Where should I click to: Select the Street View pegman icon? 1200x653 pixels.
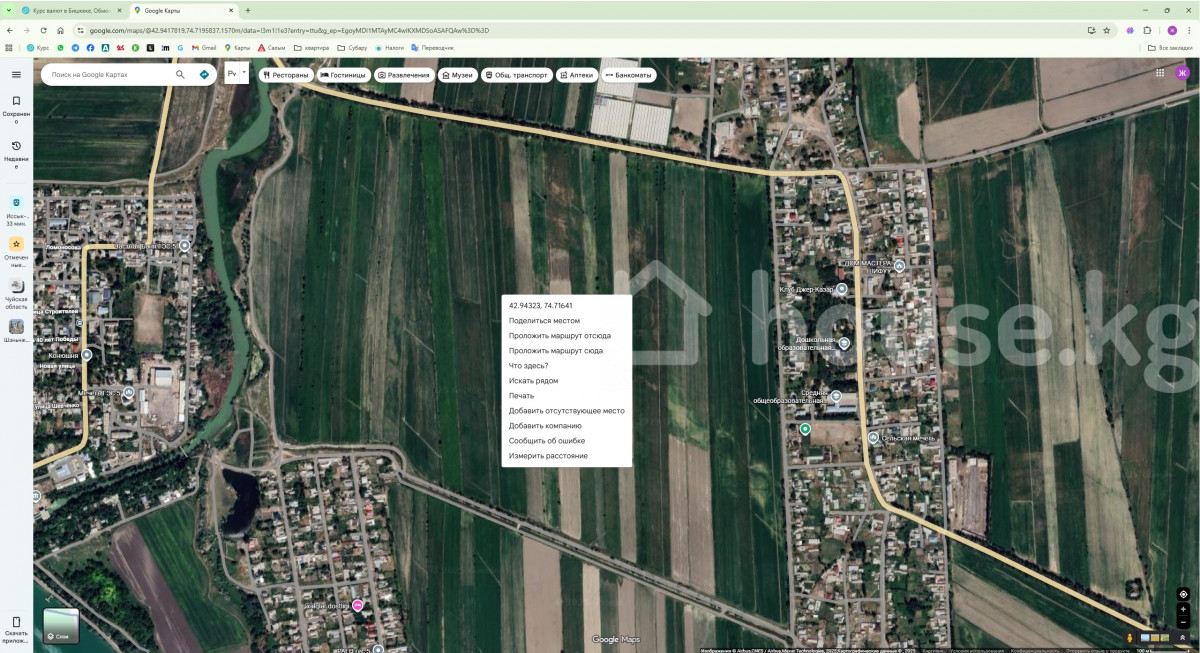1131,638
